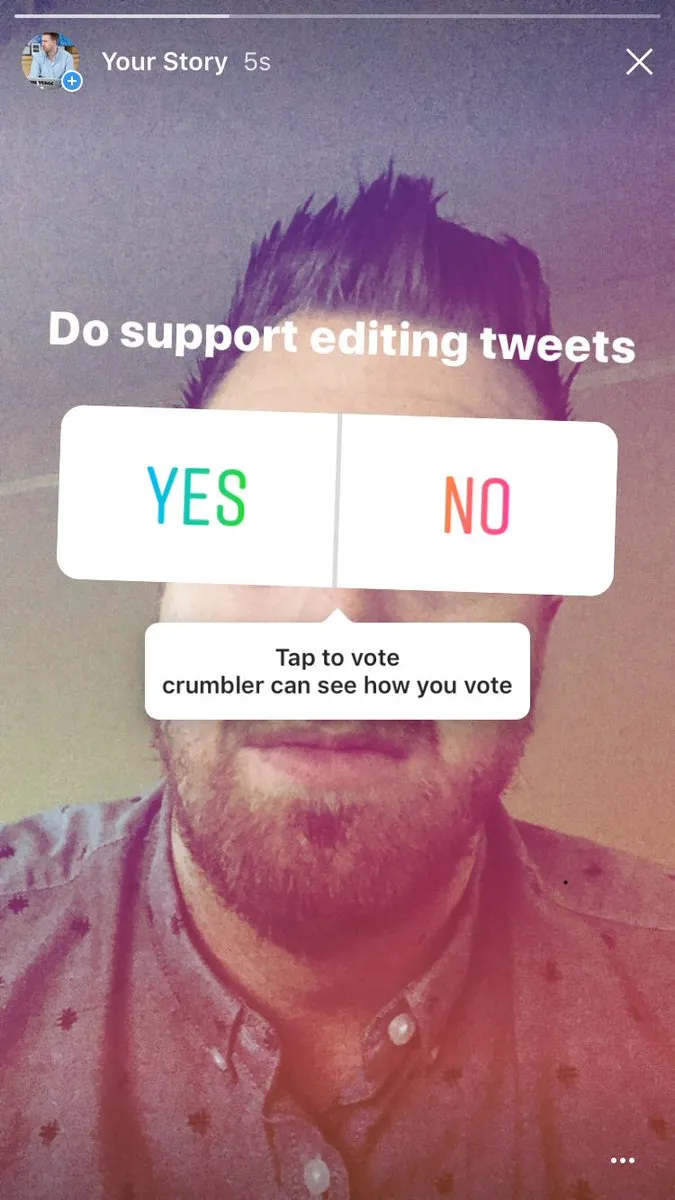Viewport: 675px width, 1200px height.
Task: Open the profile picture avatar
Action: (x=50, y=61)
